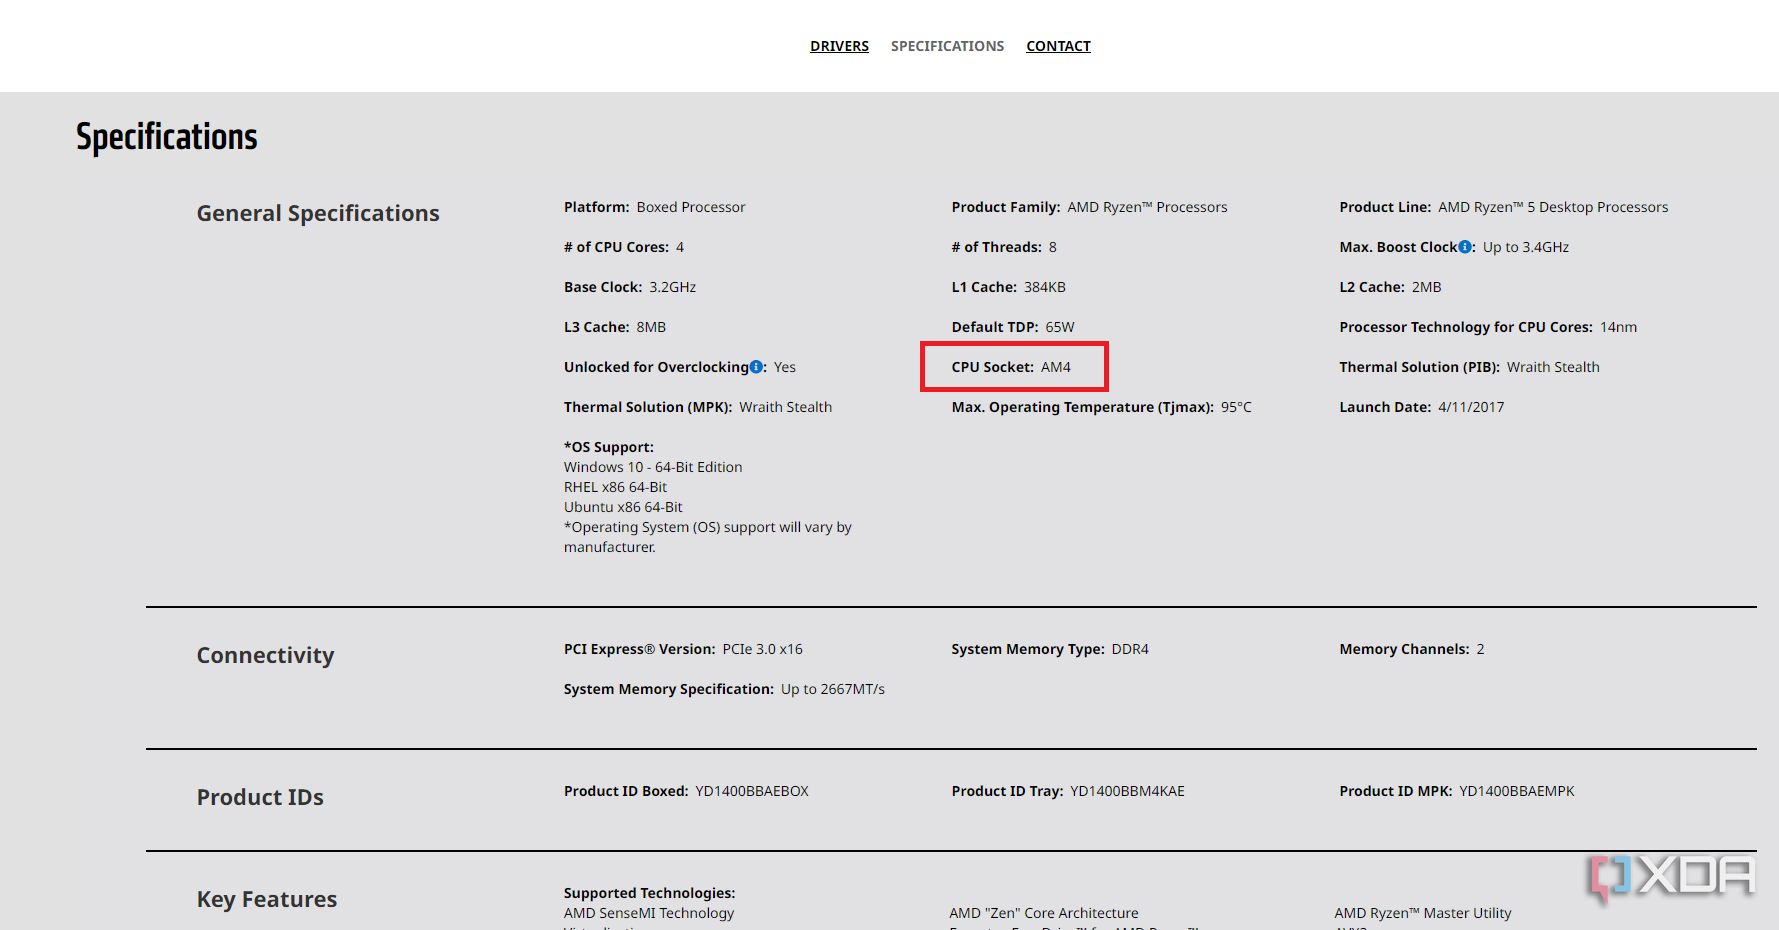Select '# of CPU Cores: 4' text
The height and width of the screenshot is (930, 1779).
[624, 247]
